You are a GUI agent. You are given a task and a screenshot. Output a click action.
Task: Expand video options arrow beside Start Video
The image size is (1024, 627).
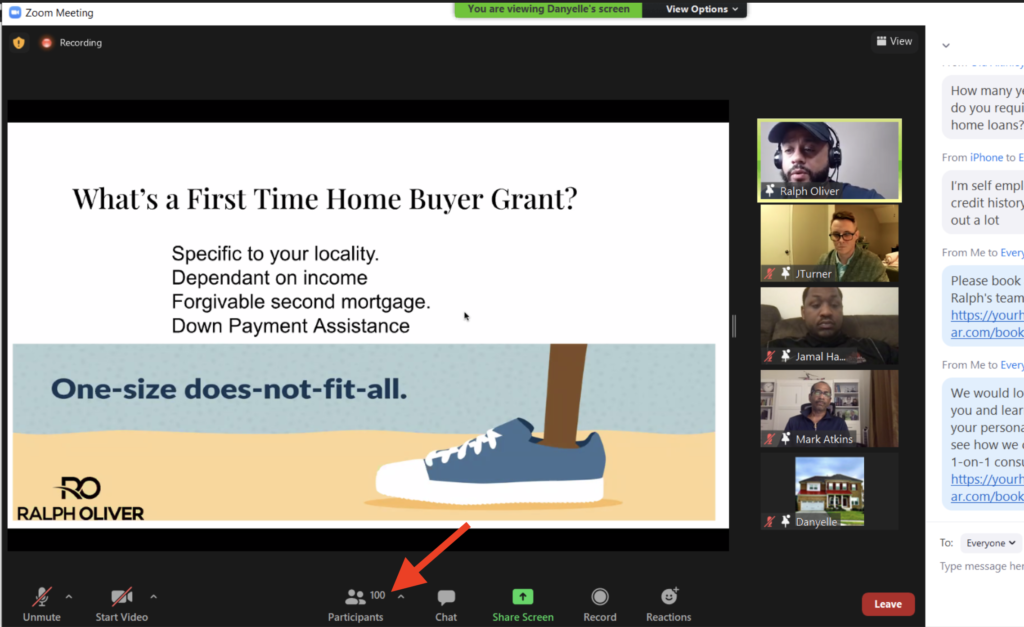pos(153,596)
